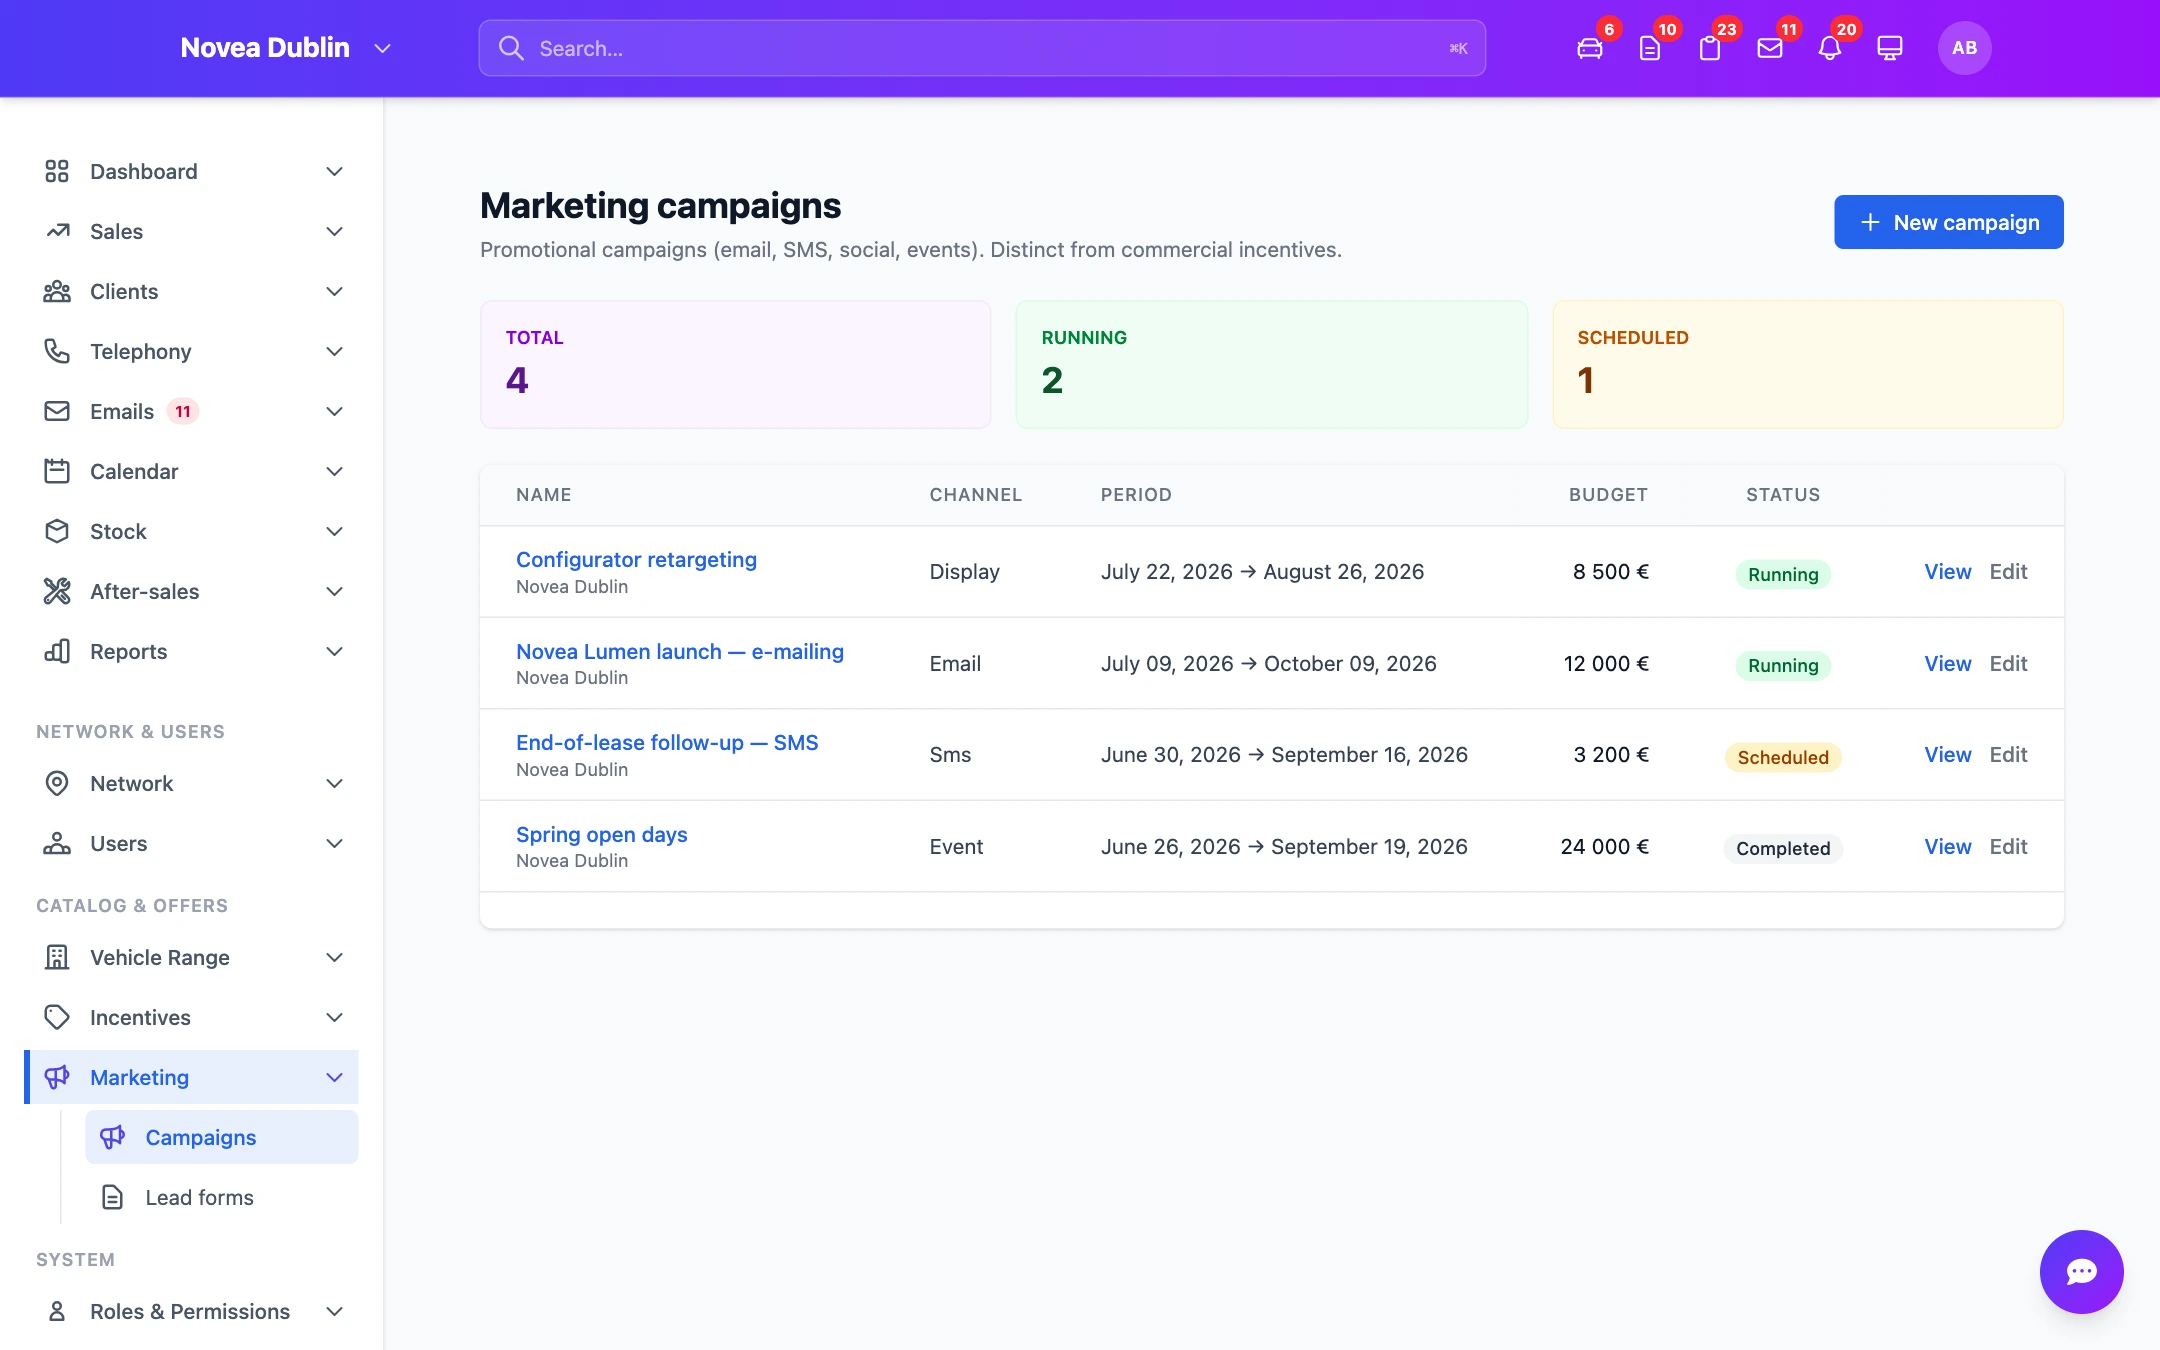Click the Telephony phone icon
The image size is (2160, 1350).
[x=57, y=351]
